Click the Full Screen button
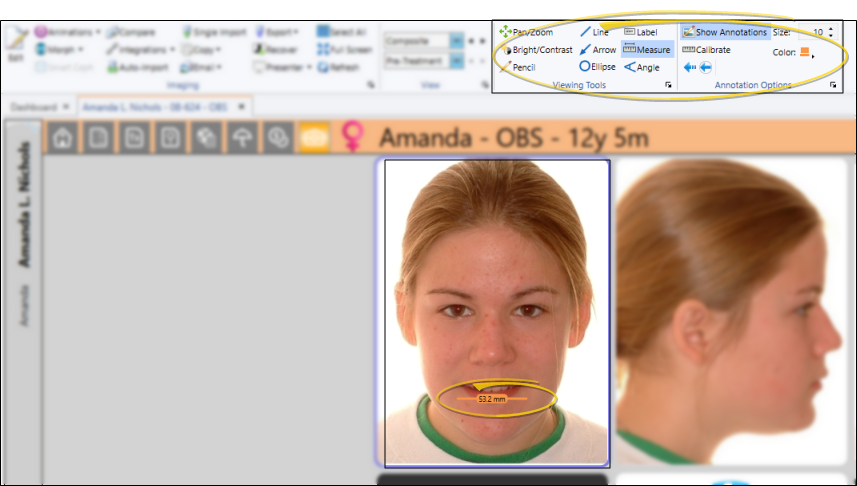The width and height of the screenshot is (857, 486). click(x=343, y=50)
